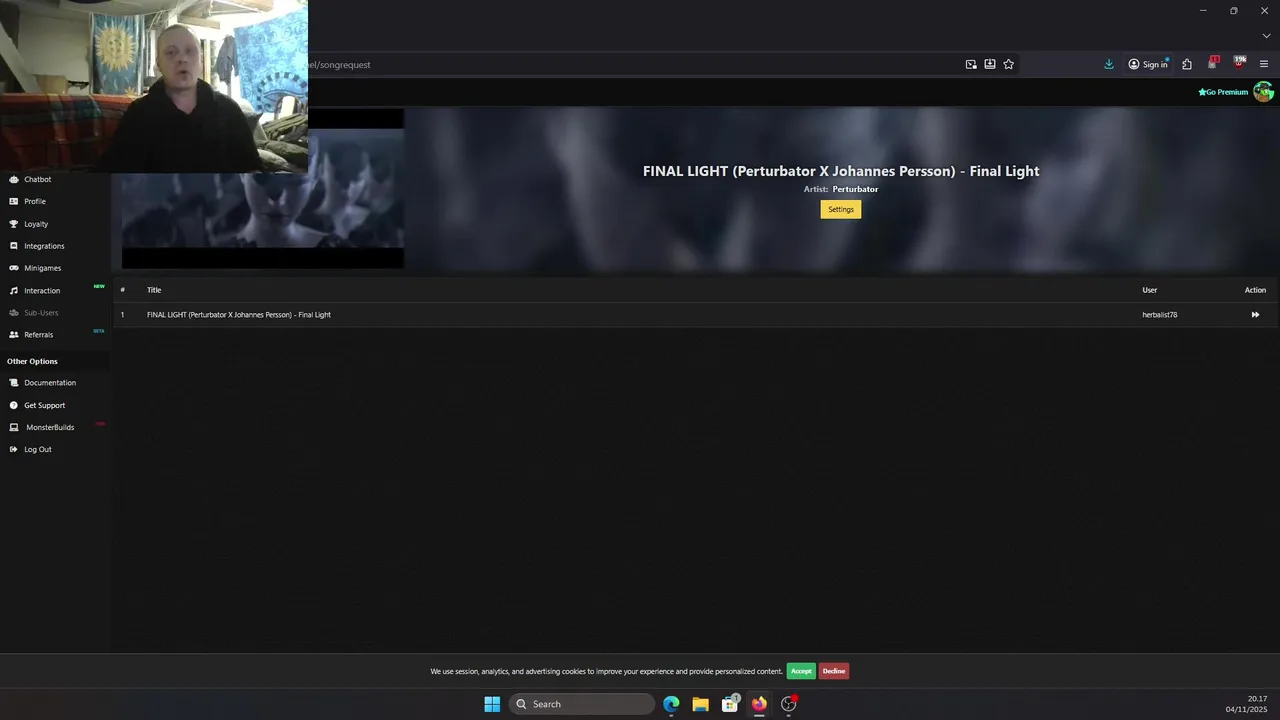
Task: Open the Interaction music note item
Action: [42, 290]
